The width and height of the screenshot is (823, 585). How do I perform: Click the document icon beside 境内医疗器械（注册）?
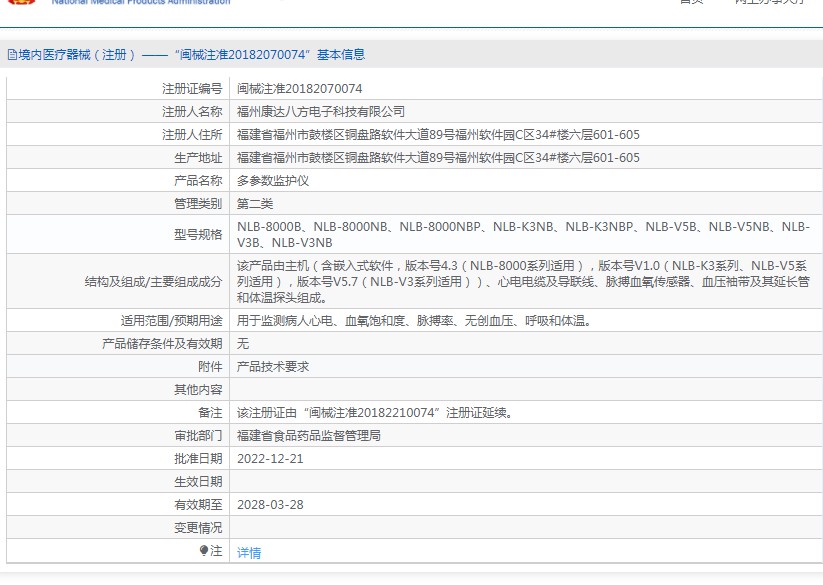(12, 55)
